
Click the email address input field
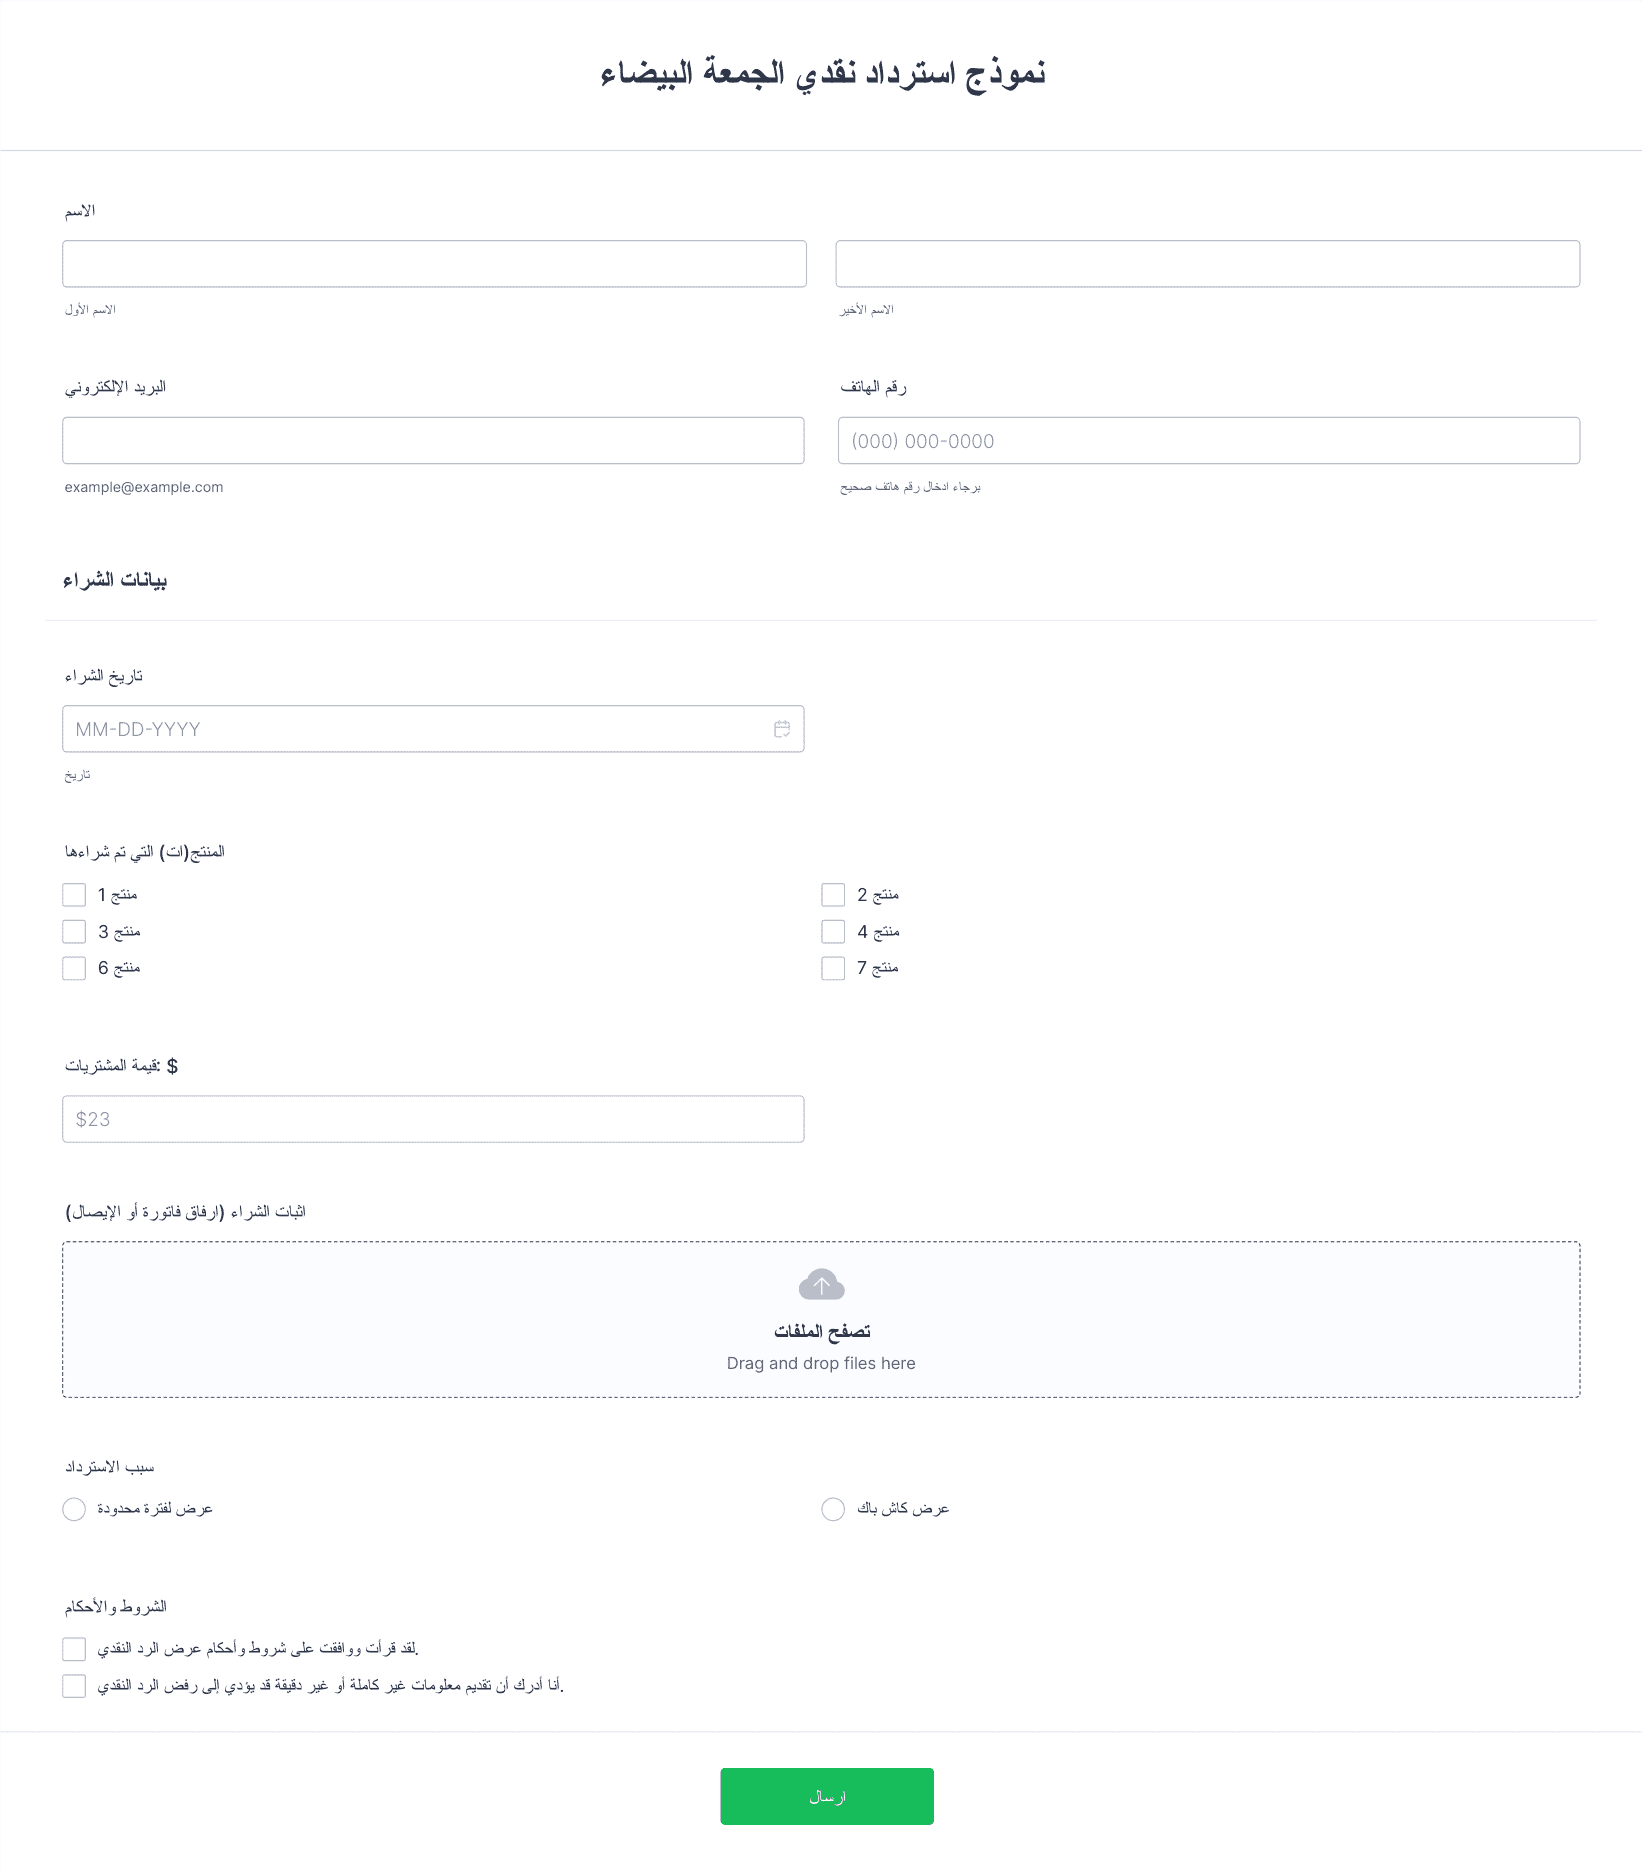click(x=433, y=441)
